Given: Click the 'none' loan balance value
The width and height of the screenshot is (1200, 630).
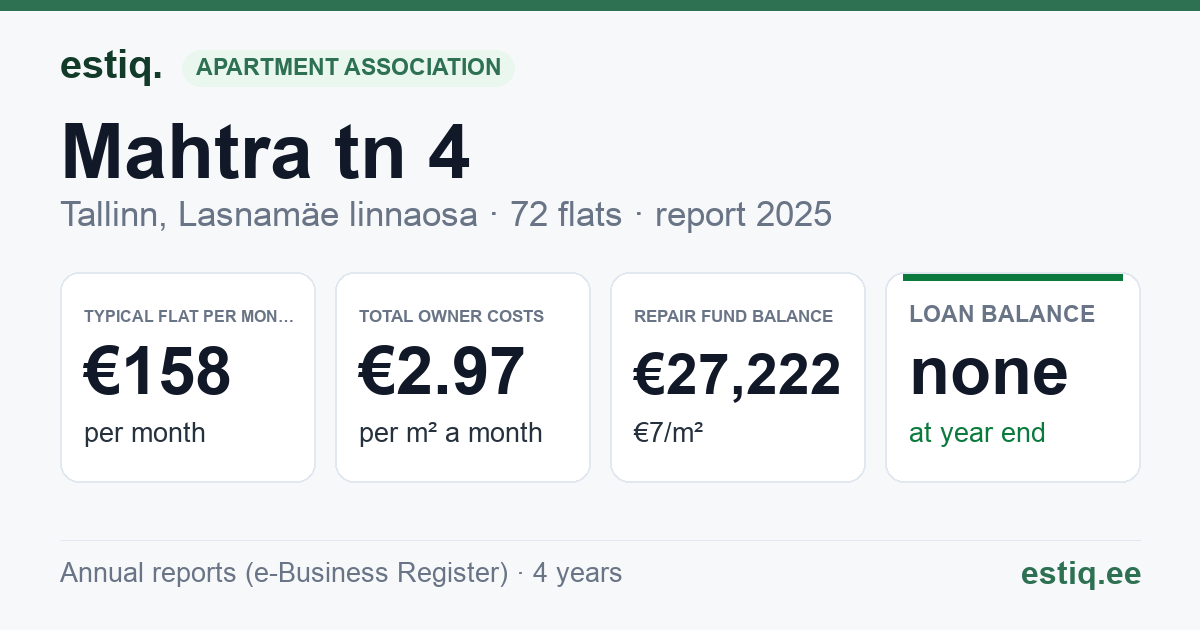Looking at the screenshot, I should (989, 372).
